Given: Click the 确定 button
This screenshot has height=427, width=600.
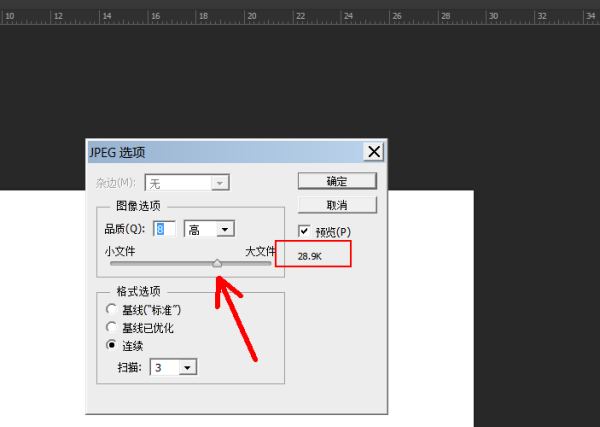Looking at the screenshot, I should [x=337, y=181].
